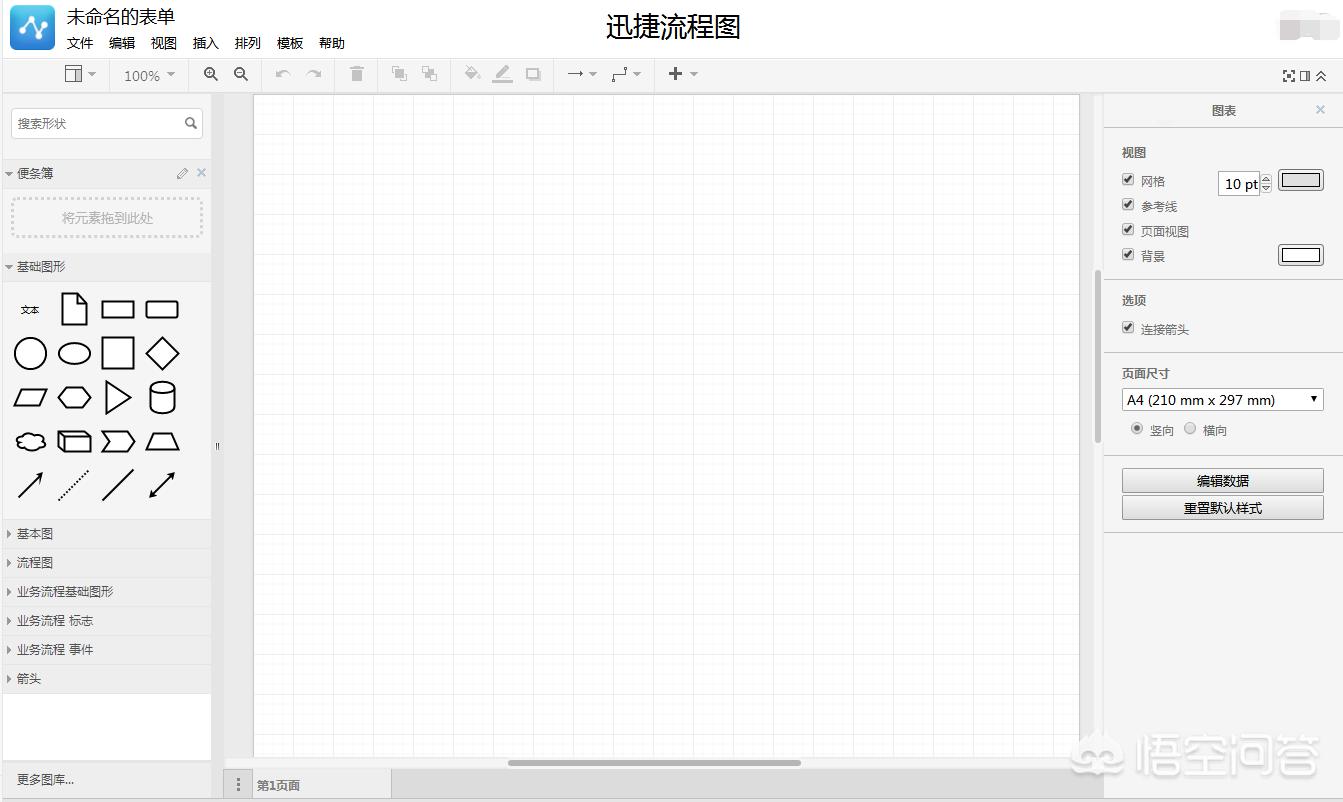
Task: Select the circle shape
Action: click(x=30, y=353)
